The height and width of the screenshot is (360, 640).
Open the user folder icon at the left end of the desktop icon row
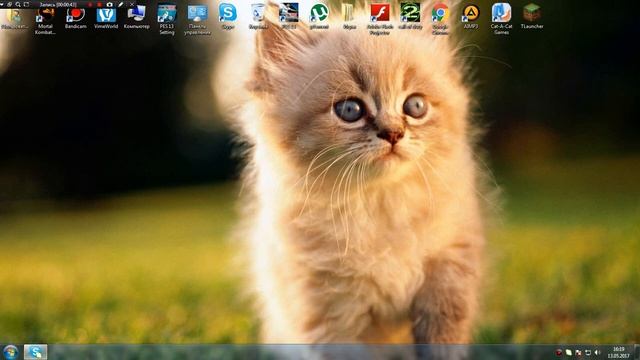pyautogui.click(x=14, y=19)
